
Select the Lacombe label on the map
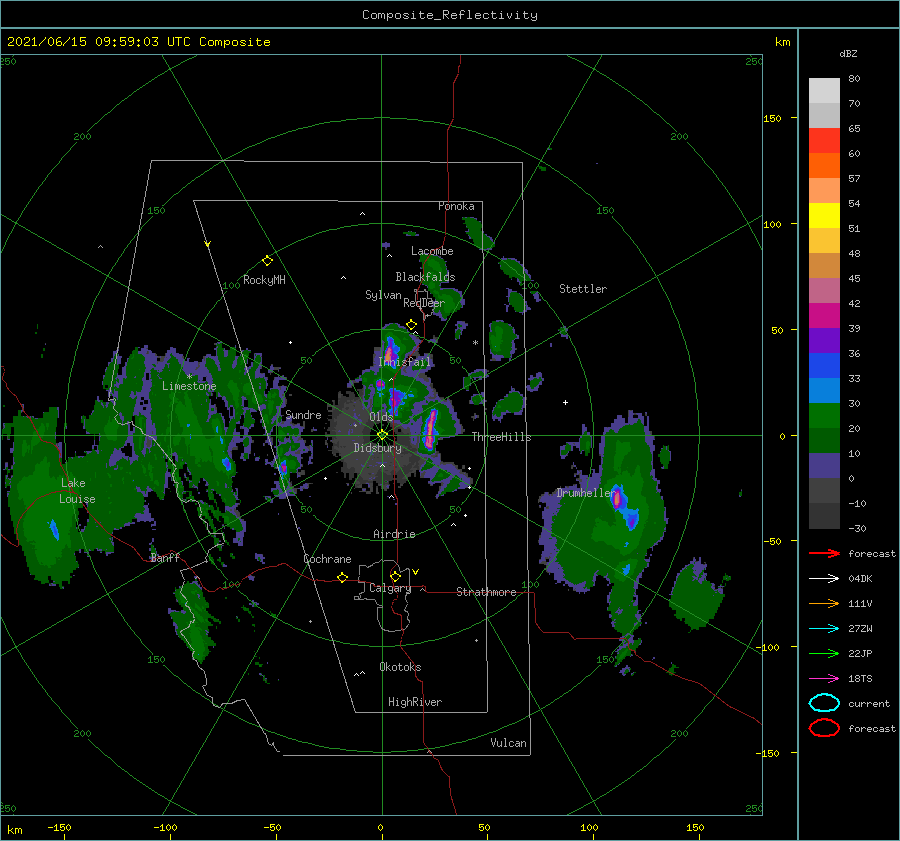pyautogui.click(x=432, y=251)
